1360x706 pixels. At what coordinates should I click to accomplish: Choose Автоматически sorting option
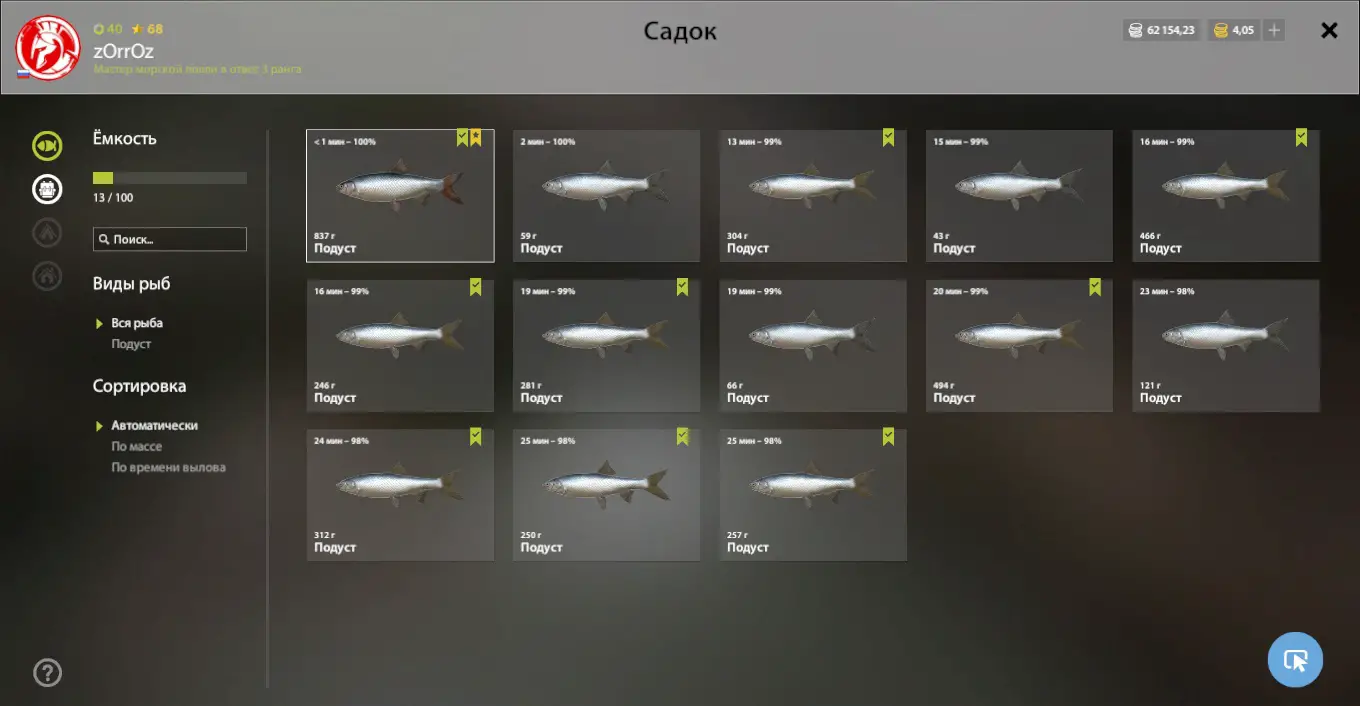pos(154,425)
